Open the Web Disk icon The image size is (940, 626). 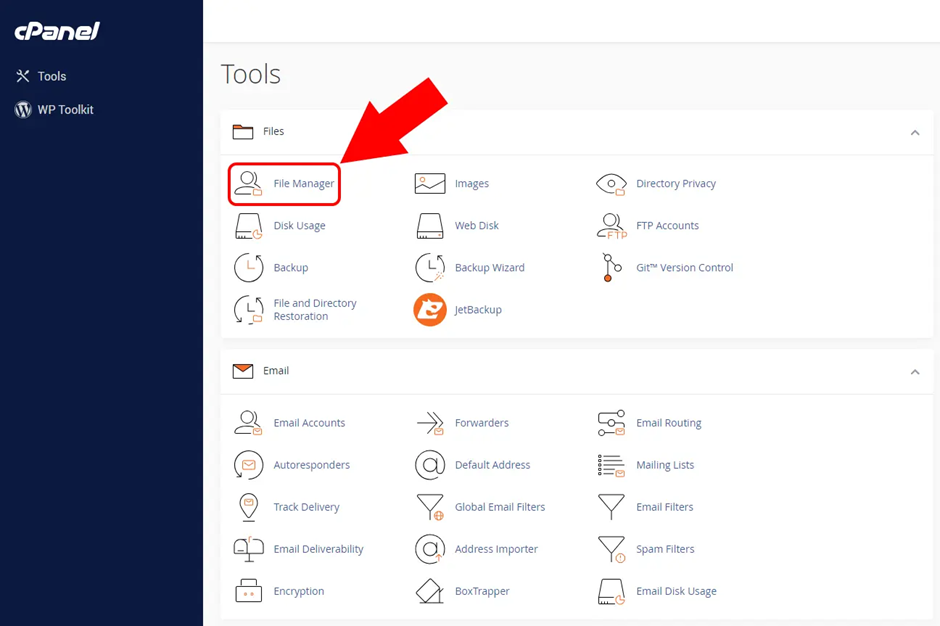click(x=430, y=226)
